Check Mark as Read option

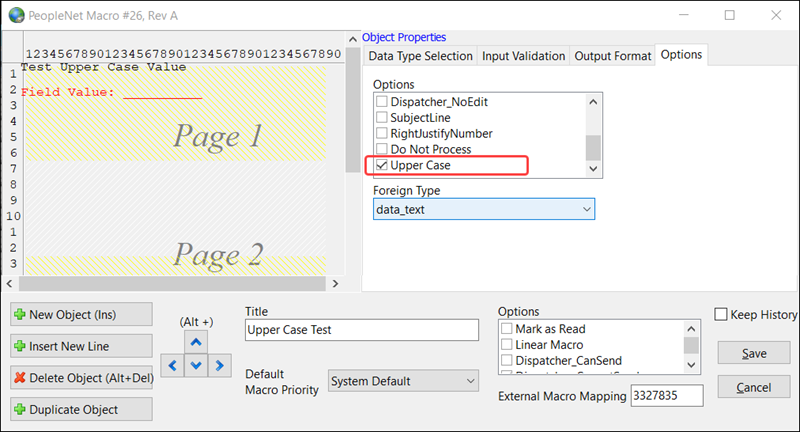click(507, 328)
